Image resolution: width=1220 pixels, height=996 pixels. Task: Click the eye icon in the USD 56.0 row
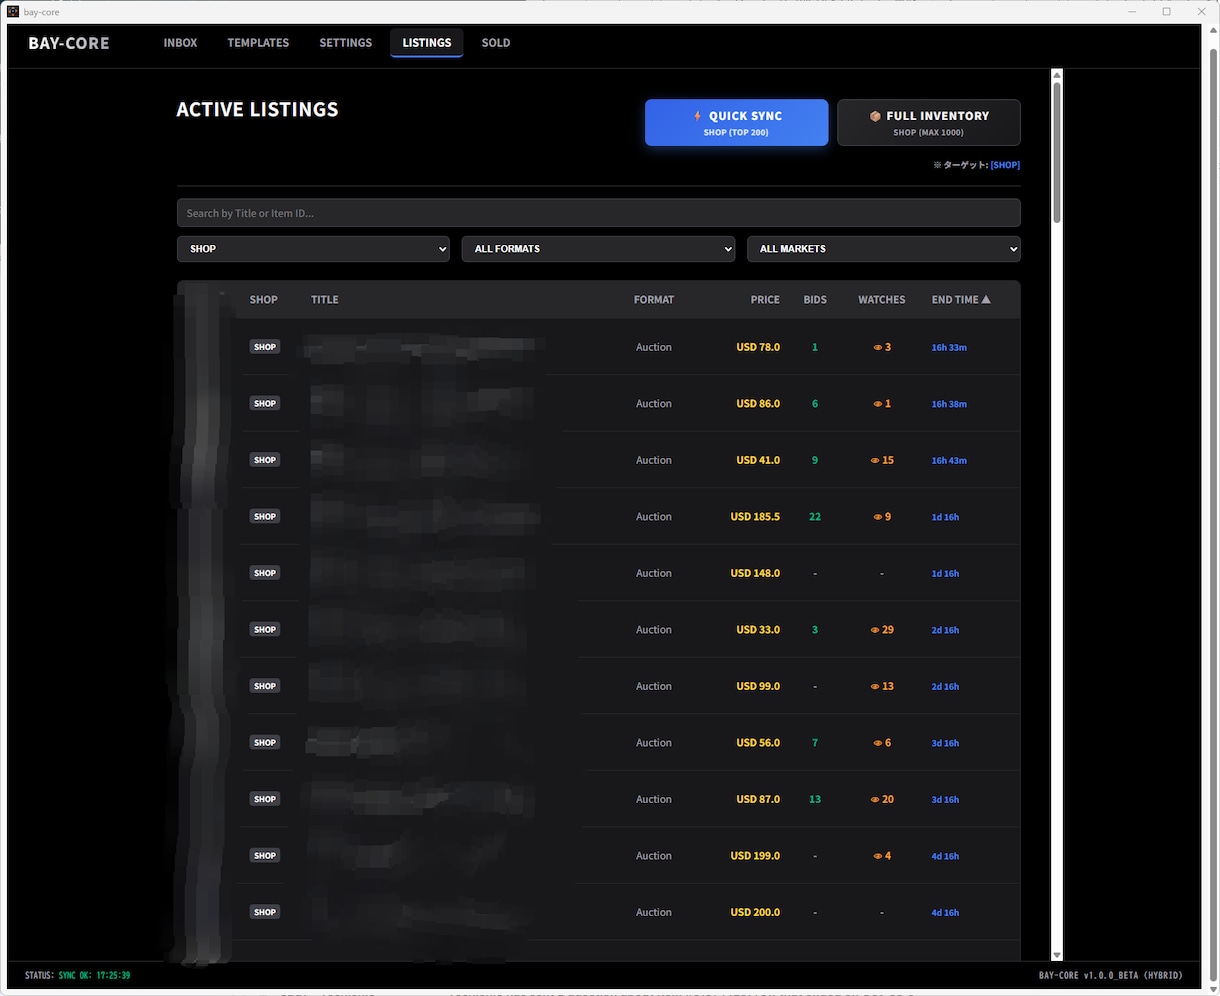[x=878, y=743]
